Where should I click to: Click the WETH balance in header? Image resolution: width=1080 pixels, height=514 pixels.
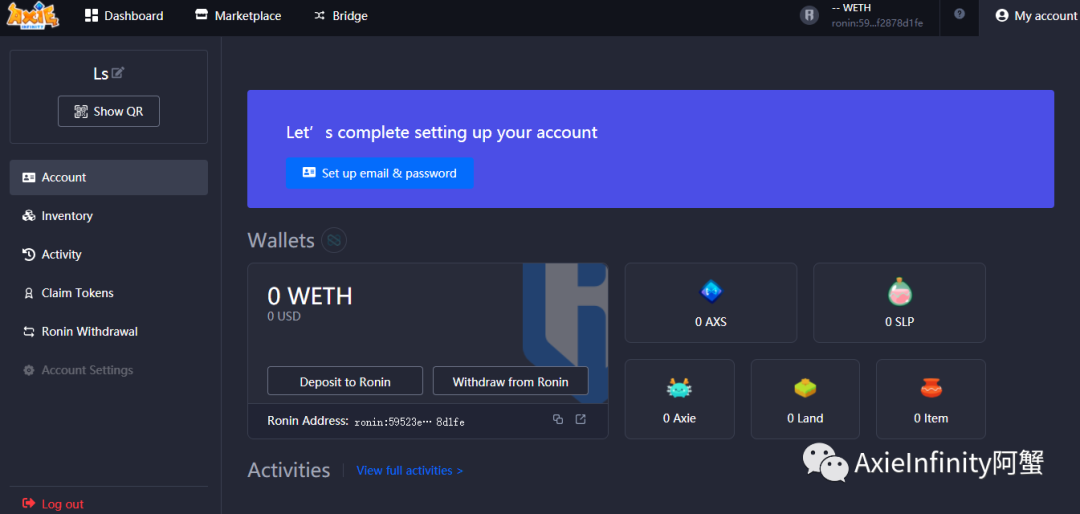851,8
